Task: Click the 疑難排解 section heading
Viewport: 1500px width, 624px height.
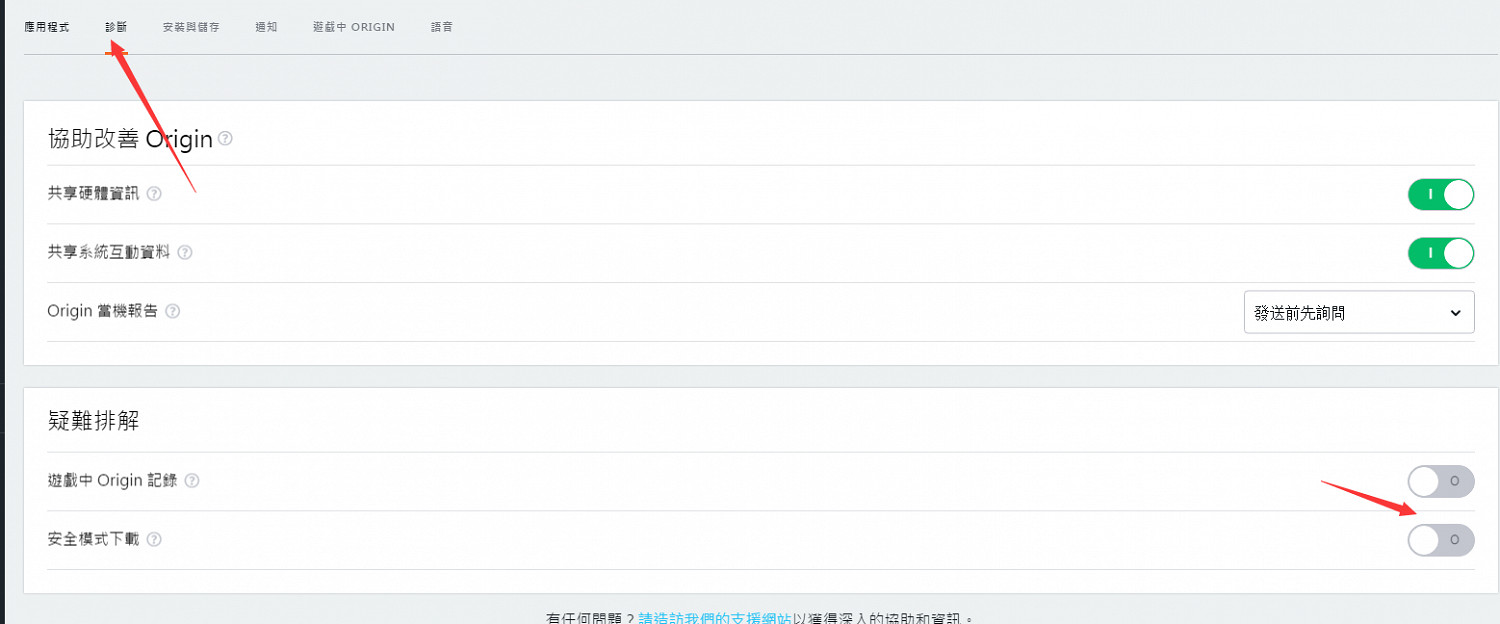Action: tap(93, 421)
